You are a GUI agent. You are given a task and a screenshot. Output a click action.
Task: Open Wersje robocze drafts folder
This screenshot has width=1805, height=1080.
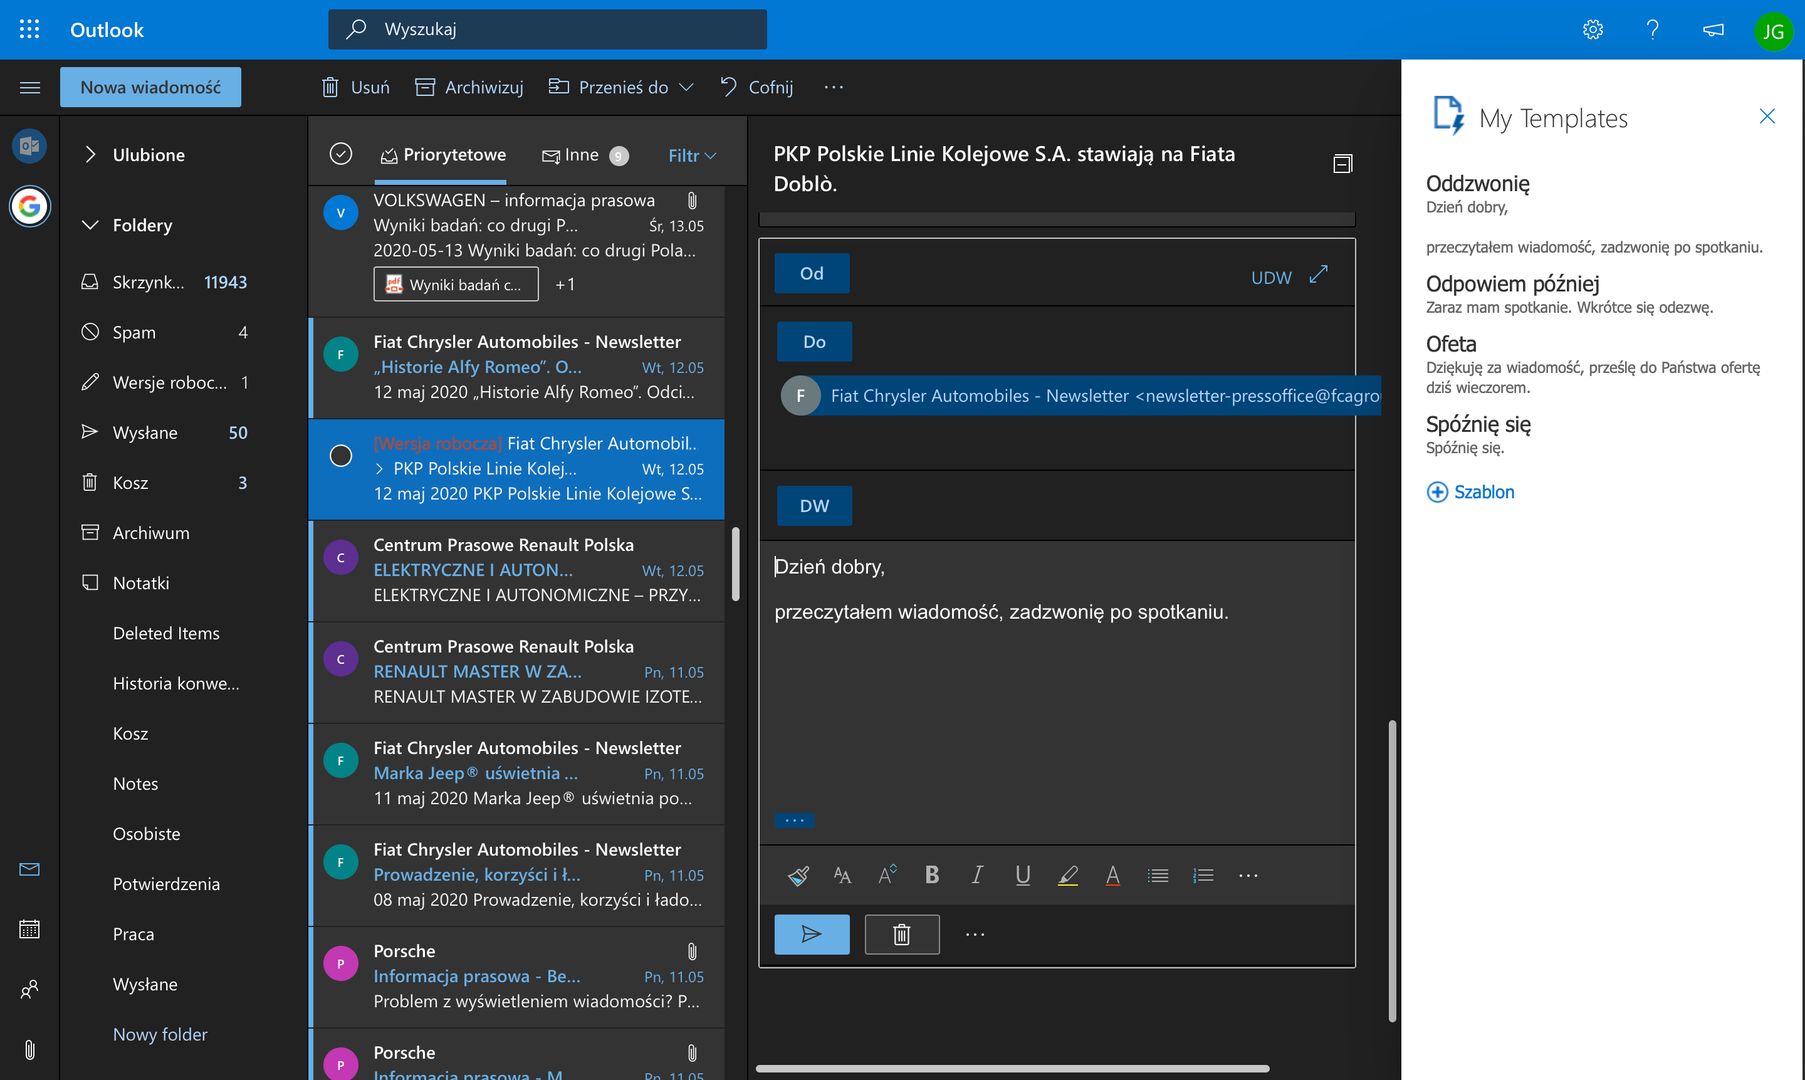[x=164, y=382]
